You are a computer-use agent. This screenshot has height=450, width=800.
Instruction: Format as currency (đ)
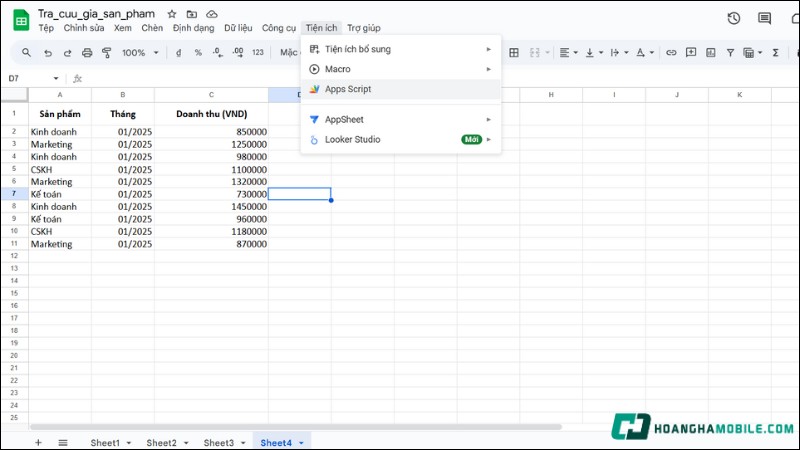(178, 53)
